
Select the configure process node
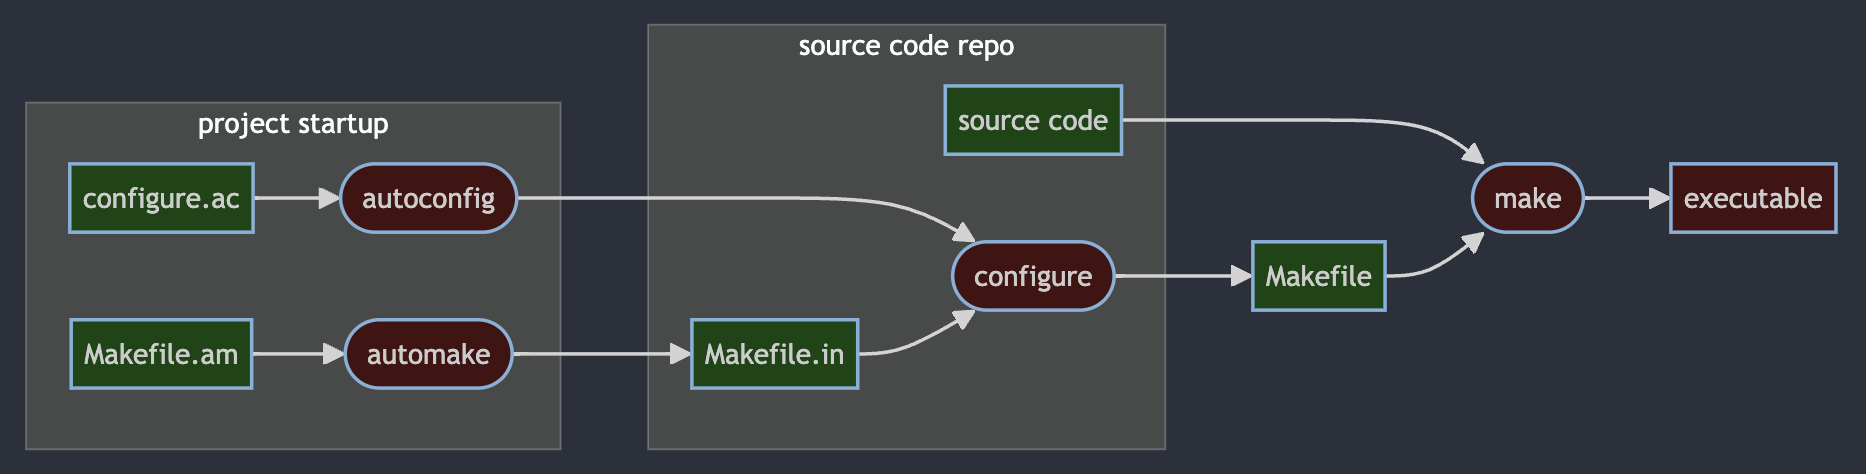[1033, 276]
